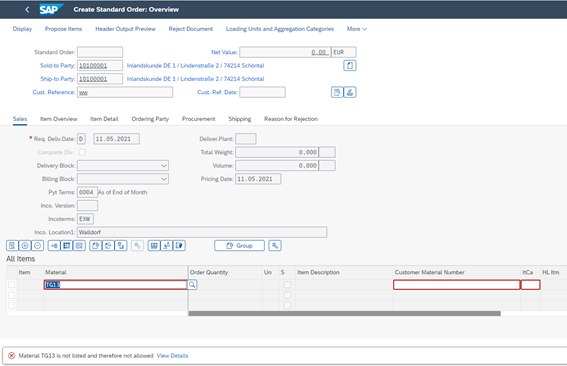The width and height of the screenshot is (567, 366).
Task: Click the partner icon next to Sold-to Party
Action: pos(350,65)
